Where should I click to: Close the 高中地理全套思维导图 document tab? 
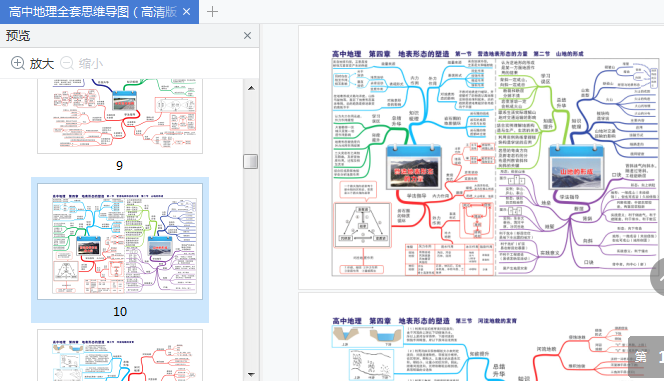tap(186, 12)
